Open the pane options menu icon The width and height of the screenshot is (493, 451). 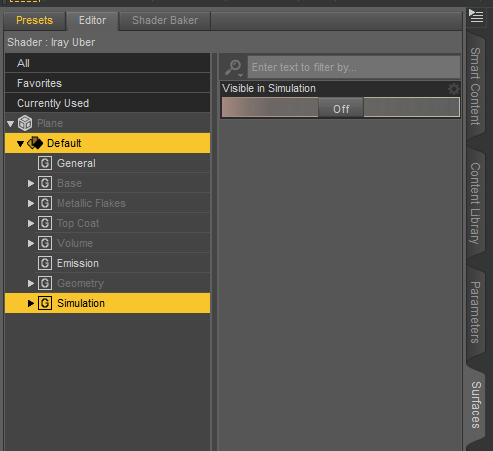point(476,16)
